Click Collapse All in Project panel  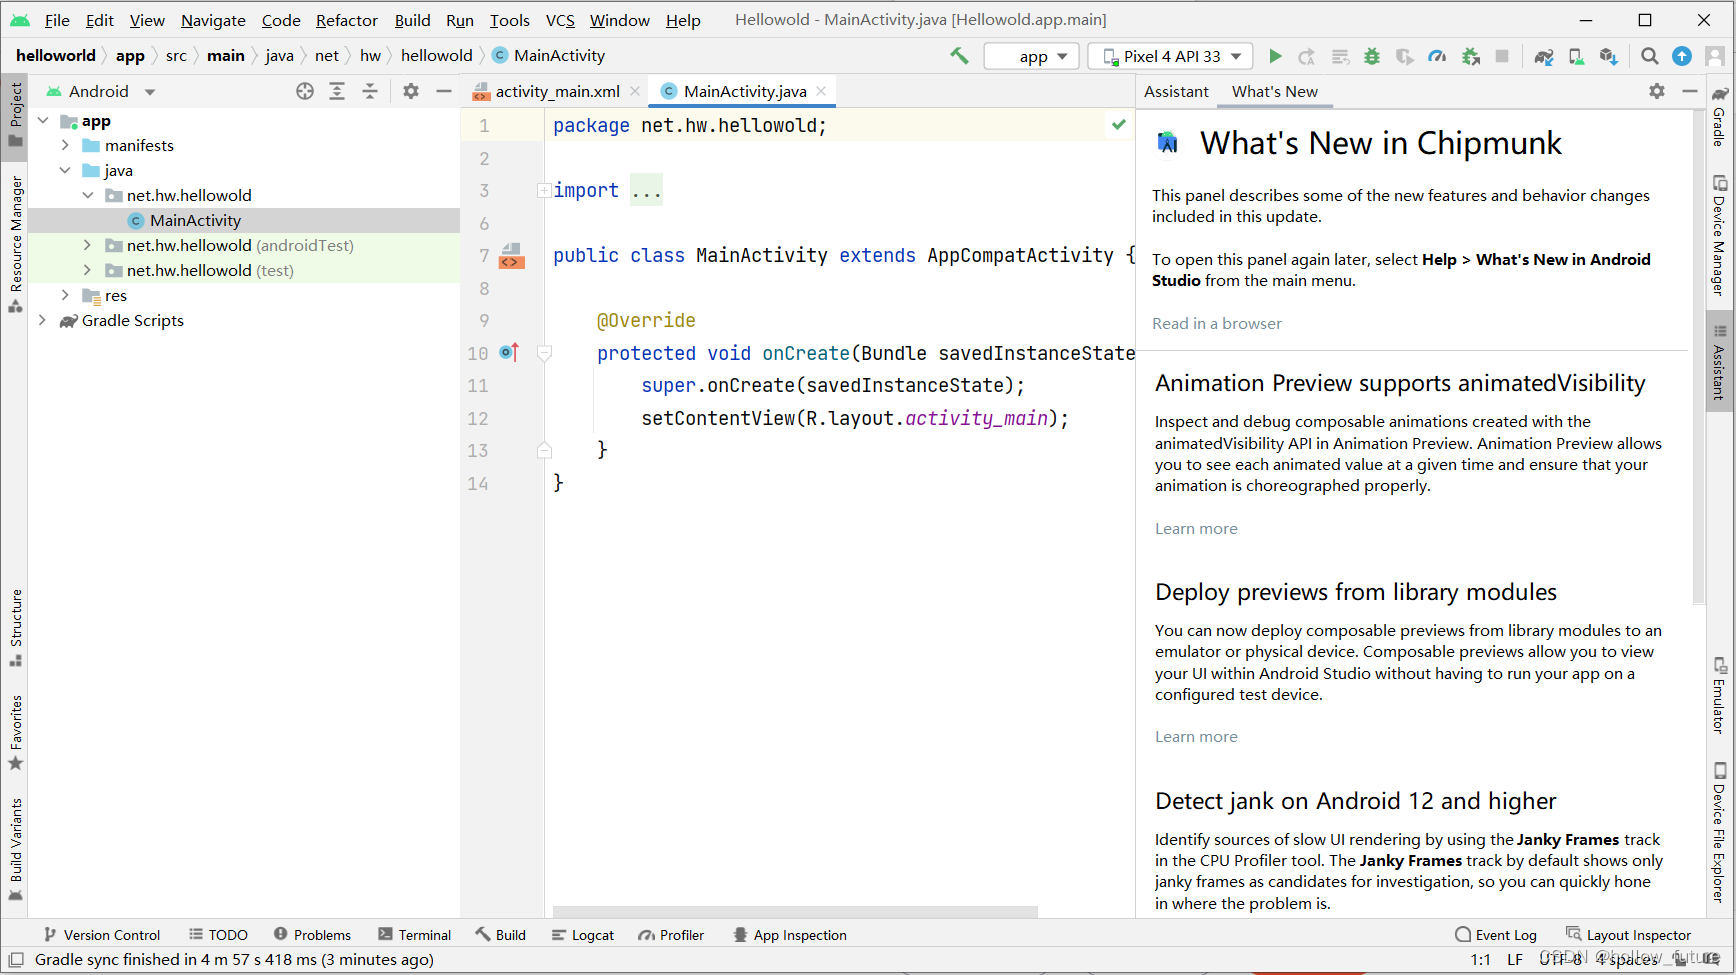(370, 91)
